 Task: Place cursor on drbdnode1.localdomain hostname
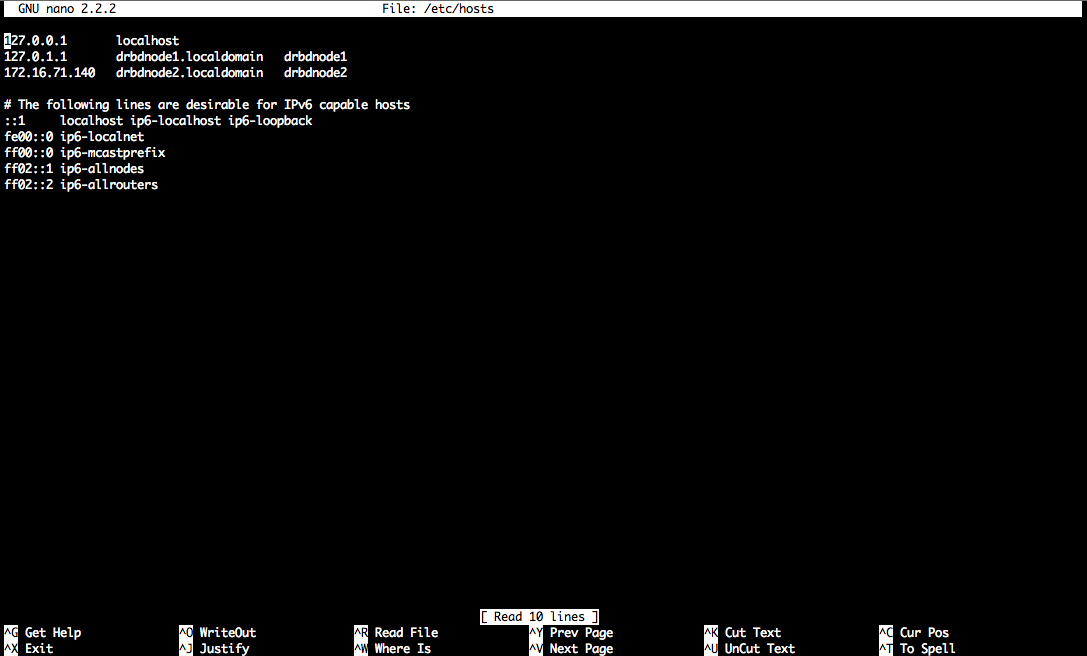189,56
